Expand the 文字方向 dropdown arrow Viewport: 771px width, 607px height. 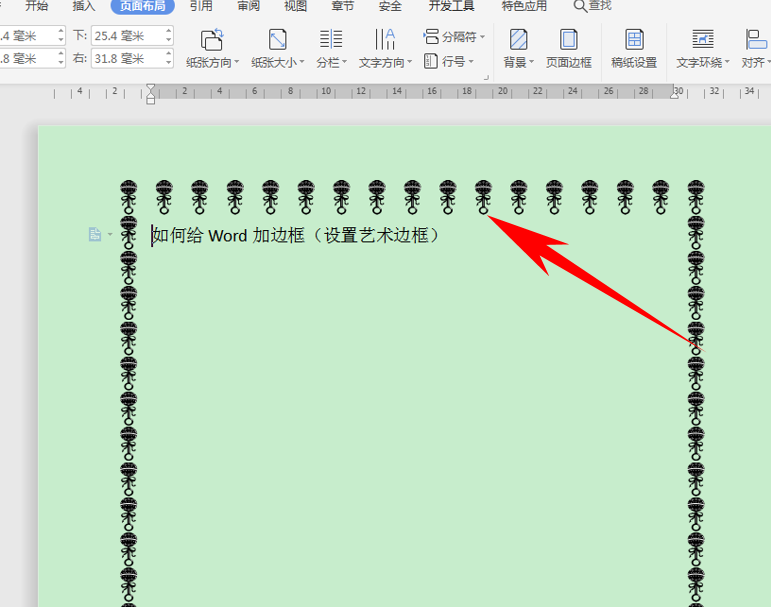pyautogui.click(x=410, y=62)
